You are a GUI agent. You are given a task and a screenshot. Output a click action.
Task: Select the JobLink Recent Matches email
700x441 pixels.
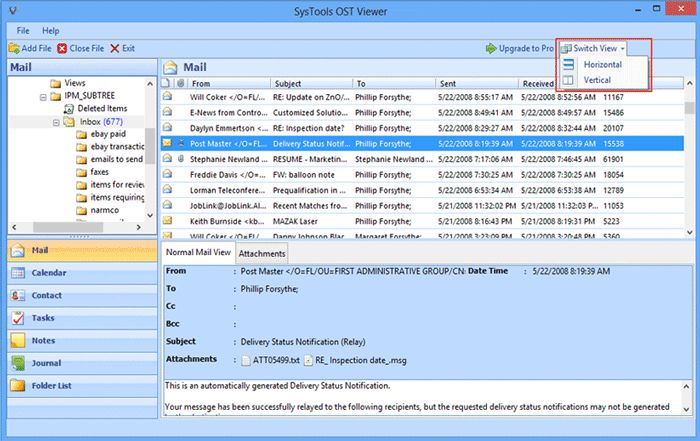[x=422, y=206]
